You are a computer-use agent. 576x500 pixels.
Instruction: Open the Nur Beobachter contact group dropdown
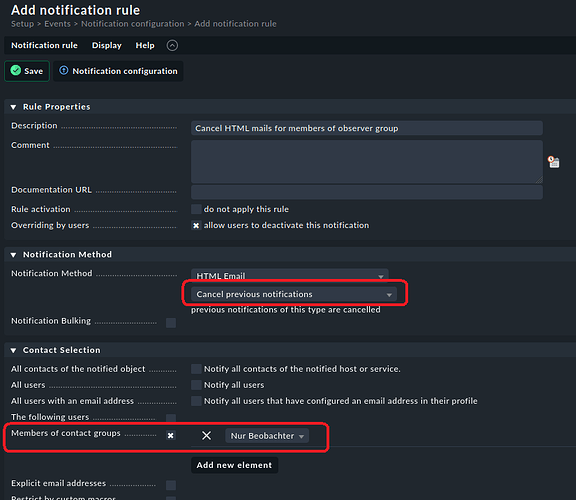point(267,436)
